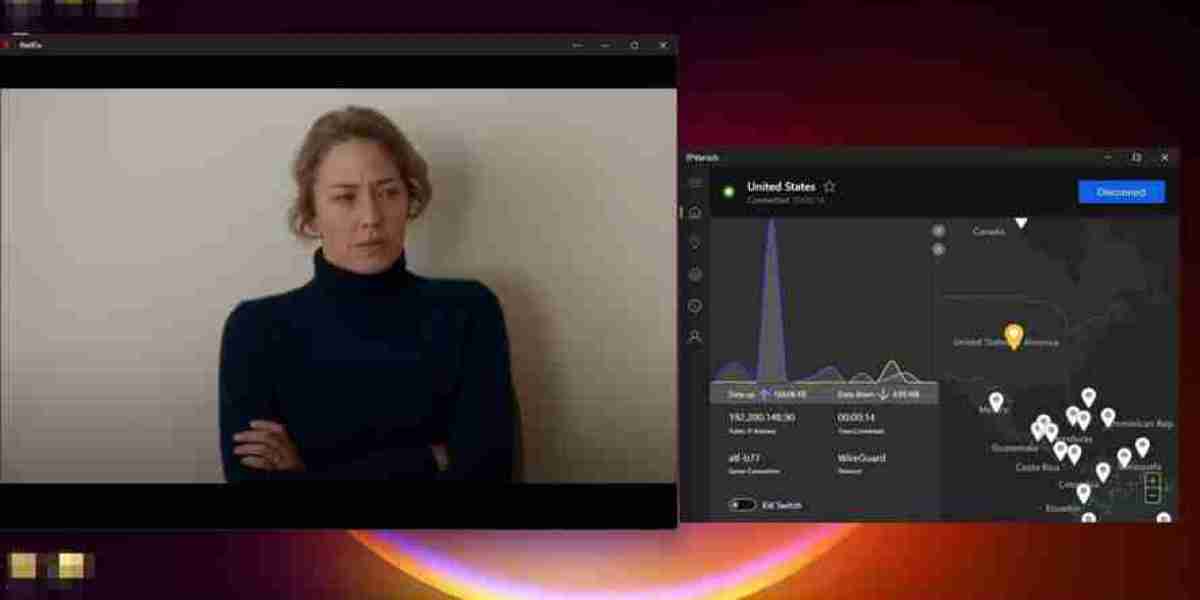Viewport: 1200px width, 600px height.
Task: Open the Locations pin icon in sidebar
Action: click(695, 243)
